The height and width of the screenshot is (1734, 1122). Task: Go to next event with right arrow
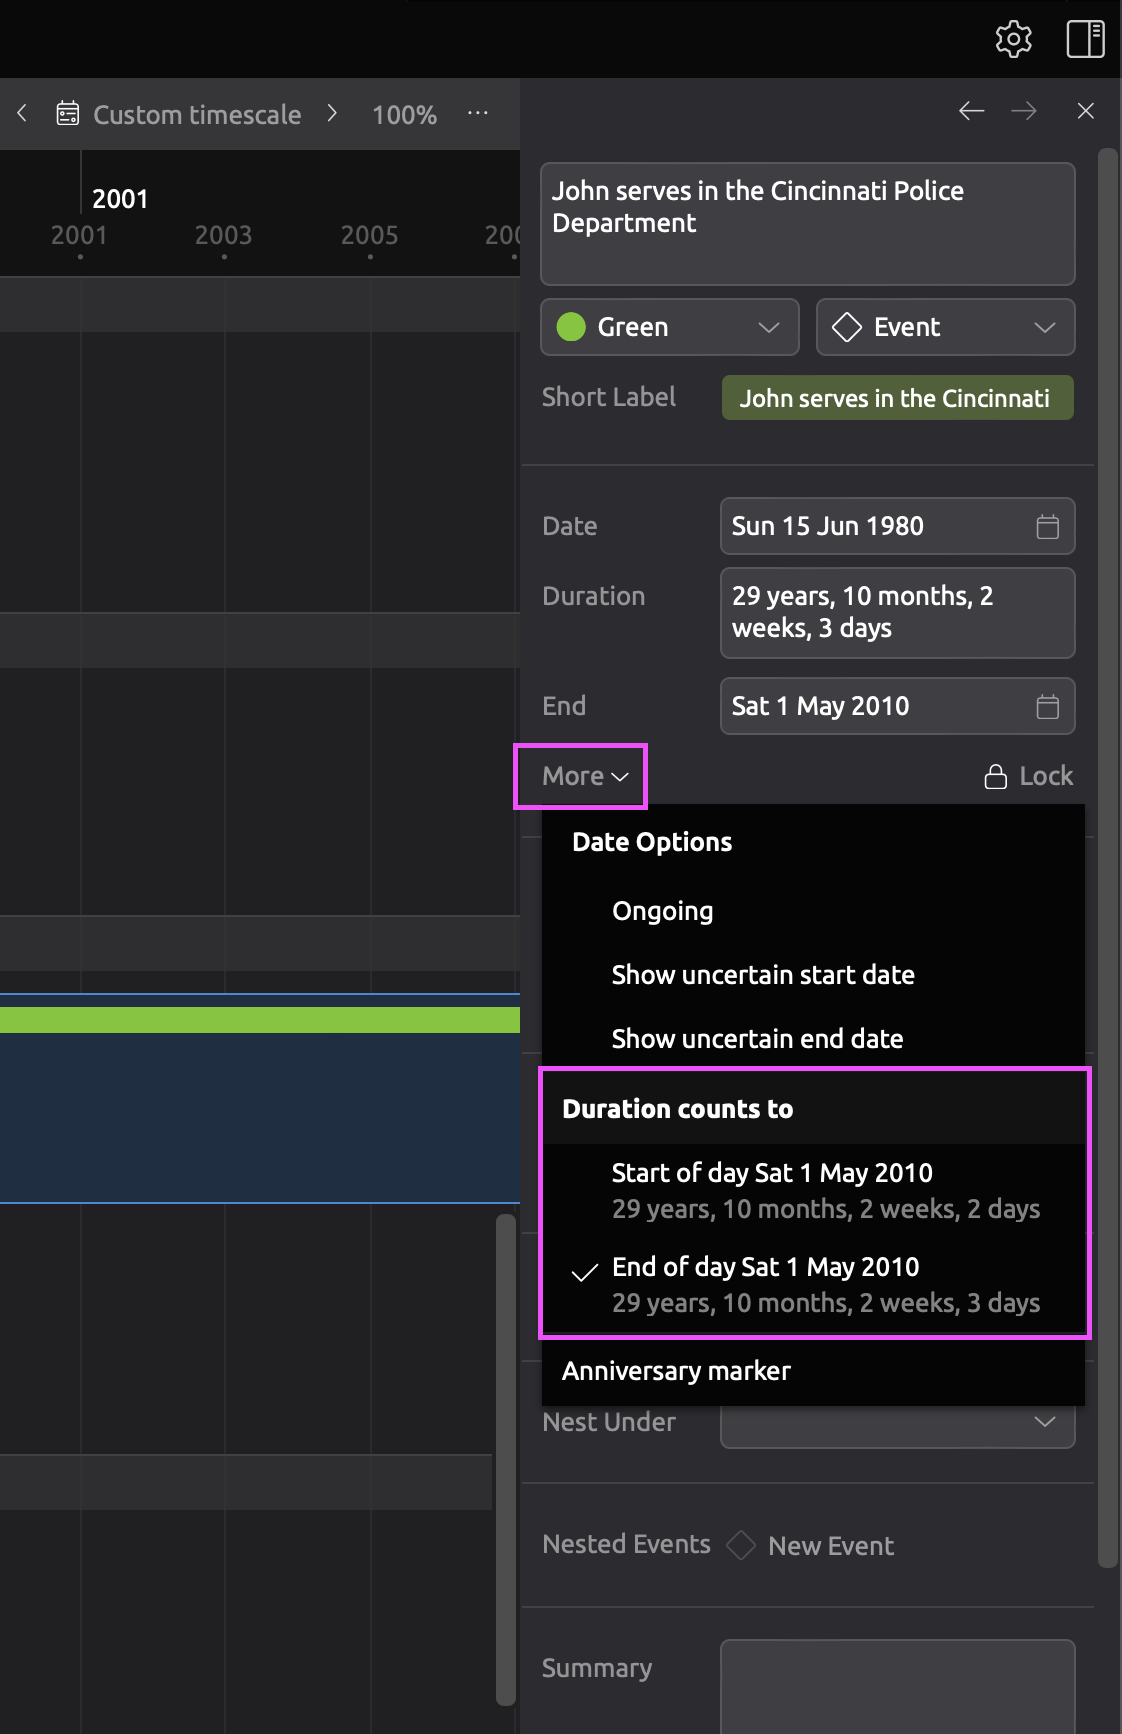[x=1024, y=111]
